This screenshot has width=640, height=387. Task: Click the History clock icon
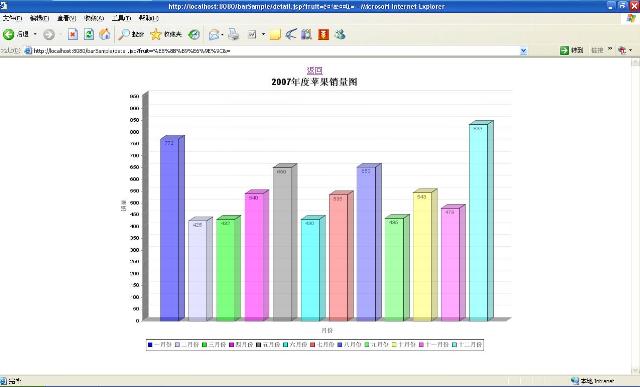pos(194,35)
